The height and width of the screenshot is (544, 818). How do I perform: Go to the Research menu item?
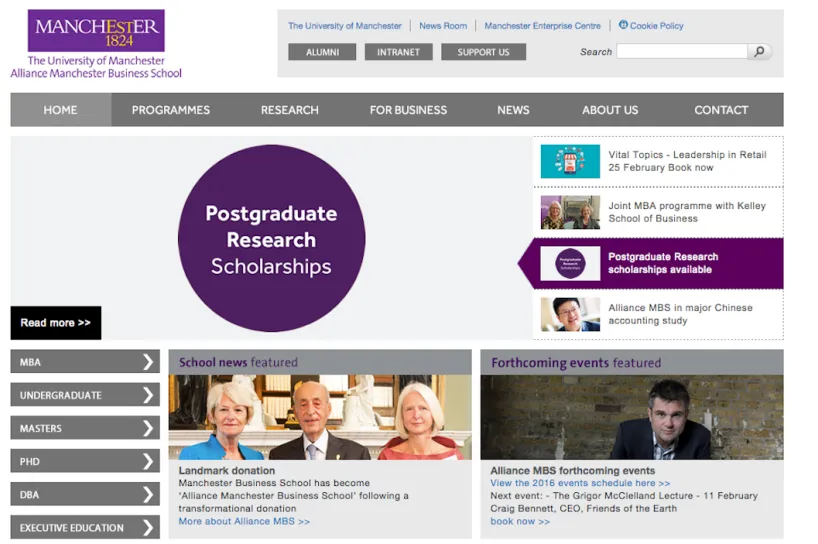click(290, 110)
